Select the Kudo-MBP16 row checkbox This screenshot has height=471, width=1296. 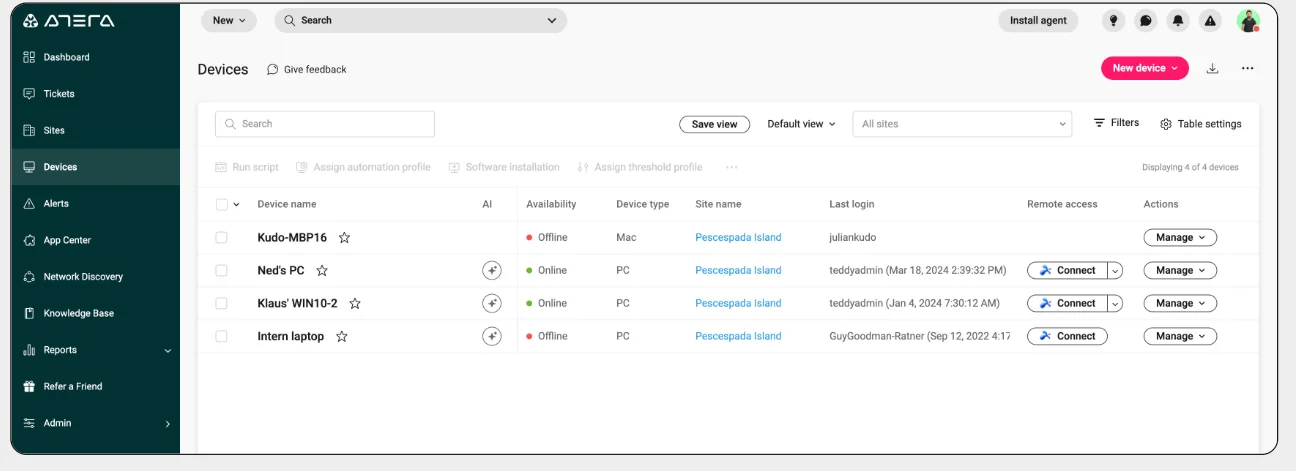222,238
